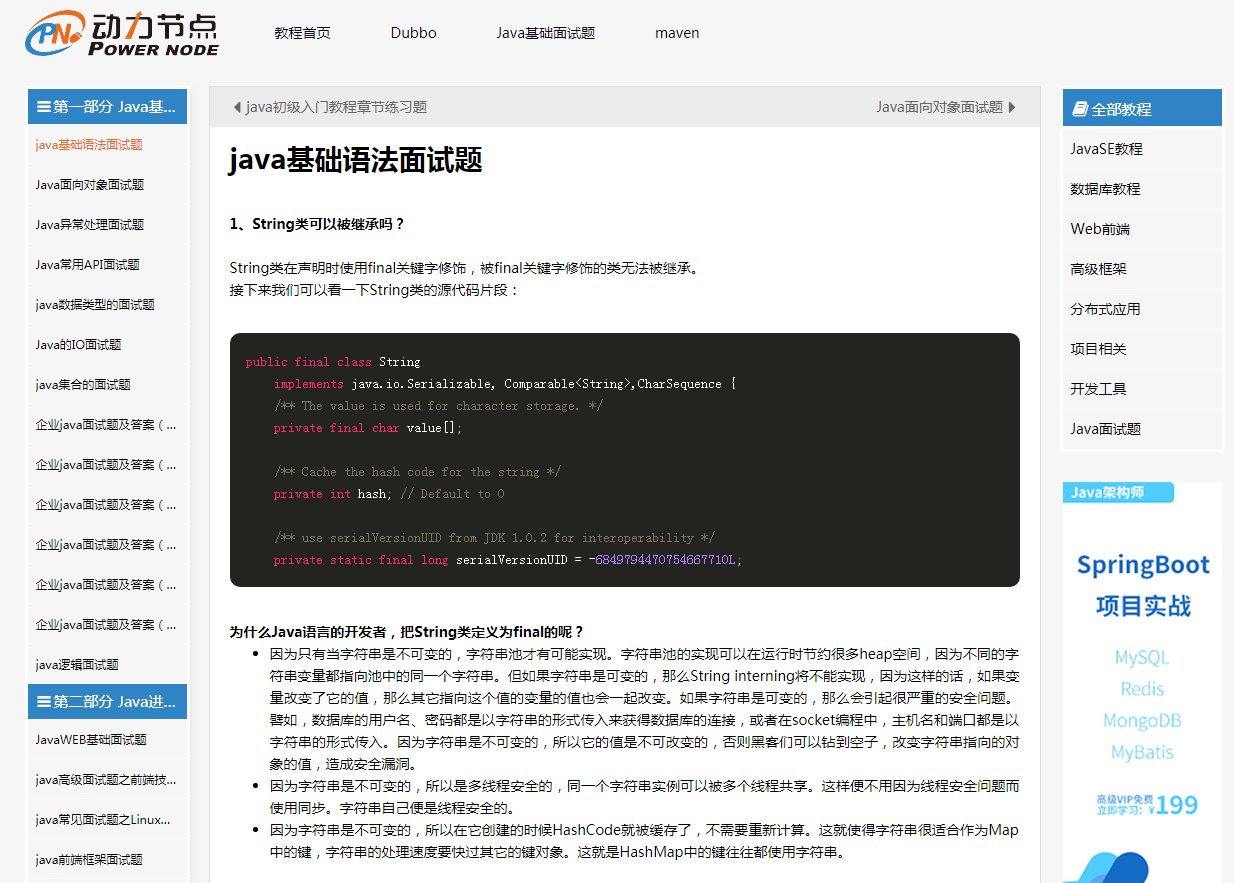Open 分布式应用 tutorial category

pos(1105,309)
